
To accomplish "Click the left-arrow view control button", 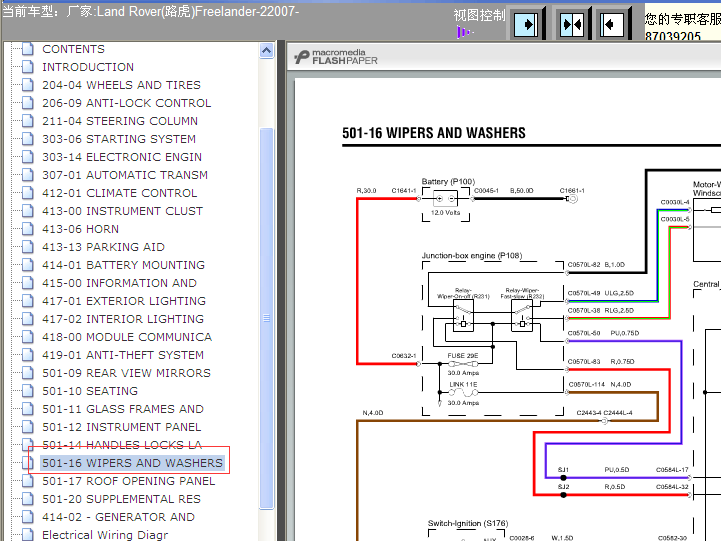I will tap(613, 24).
